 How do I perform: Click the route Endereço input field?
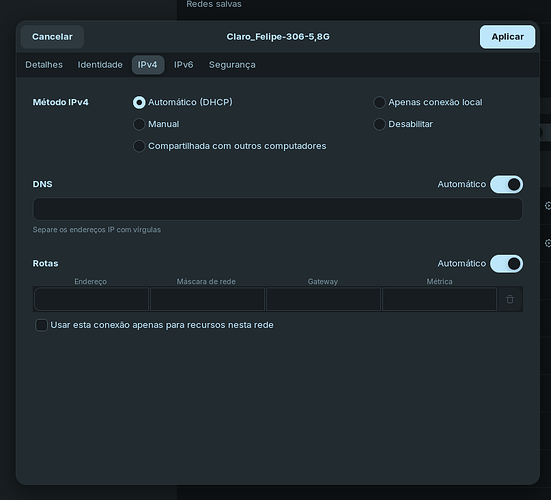coord(91,299)
